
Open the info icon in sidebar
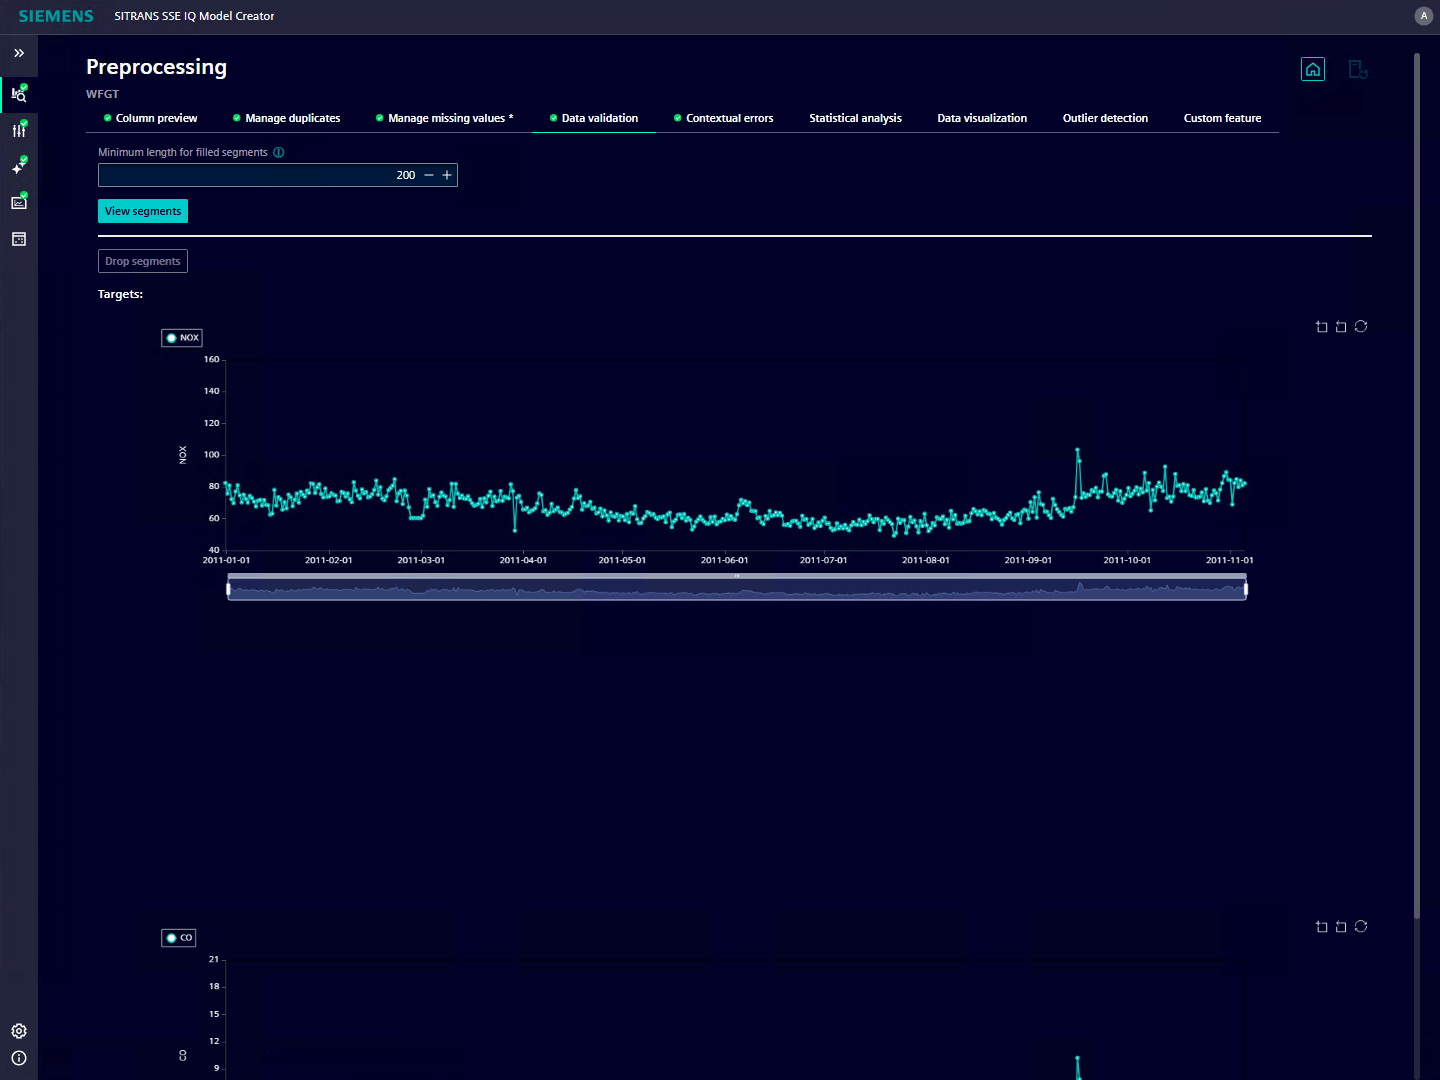(19, 1058)
